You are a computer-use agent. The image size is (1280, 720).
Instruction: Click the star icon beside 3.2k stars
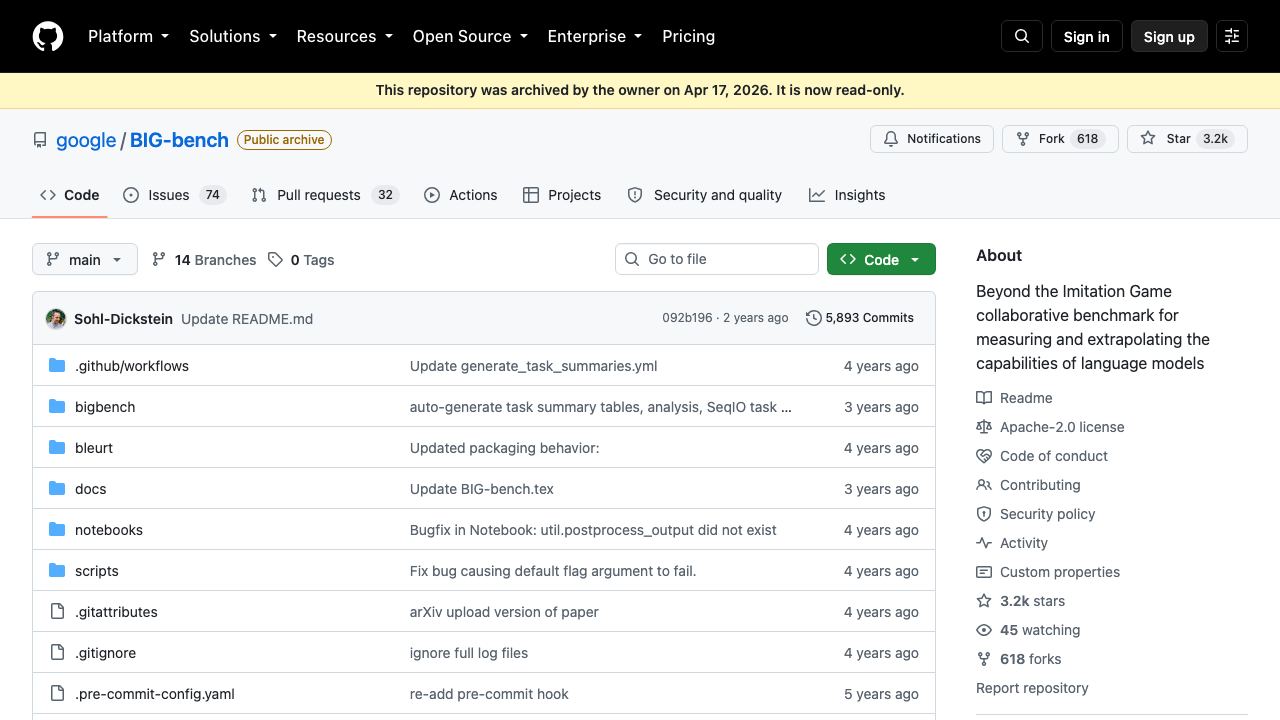pyautogui.click(x=984, y=601)
